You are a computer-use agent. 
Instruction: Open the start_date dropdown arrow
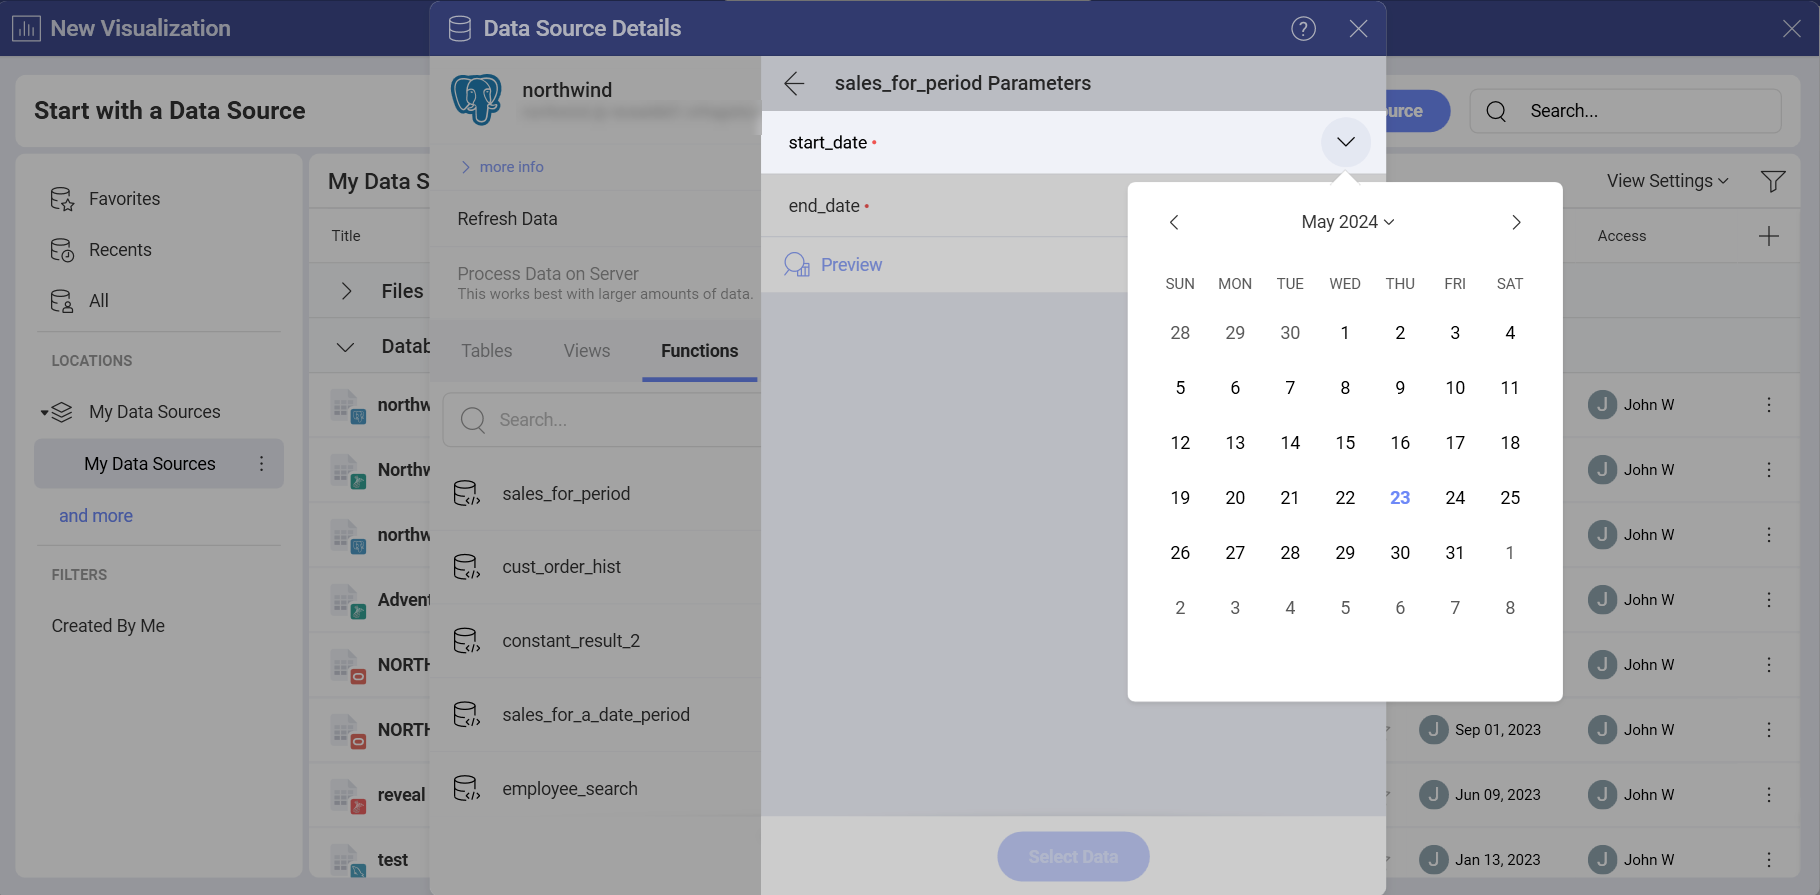[x=1346, y=142]
